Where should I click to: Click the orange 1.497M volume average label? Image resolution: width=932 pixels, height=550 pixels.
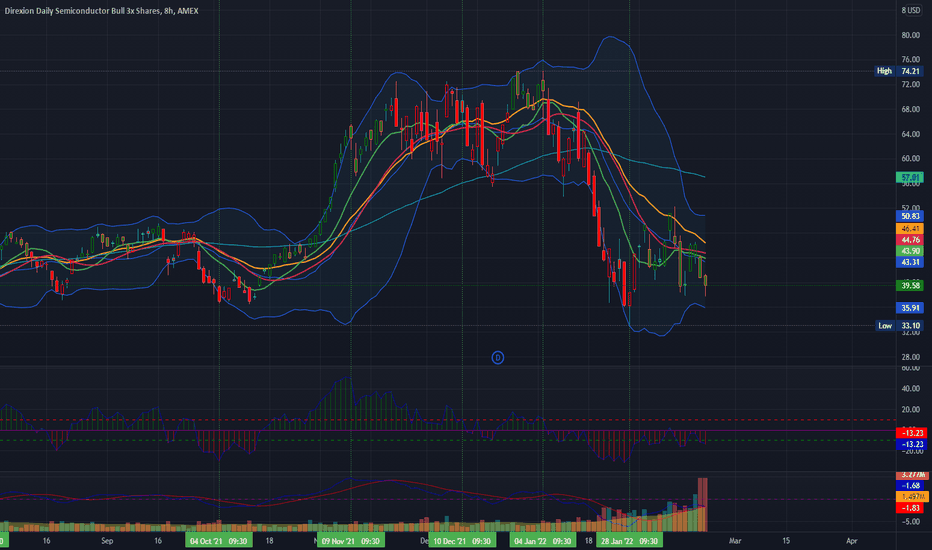pos(911,496)
